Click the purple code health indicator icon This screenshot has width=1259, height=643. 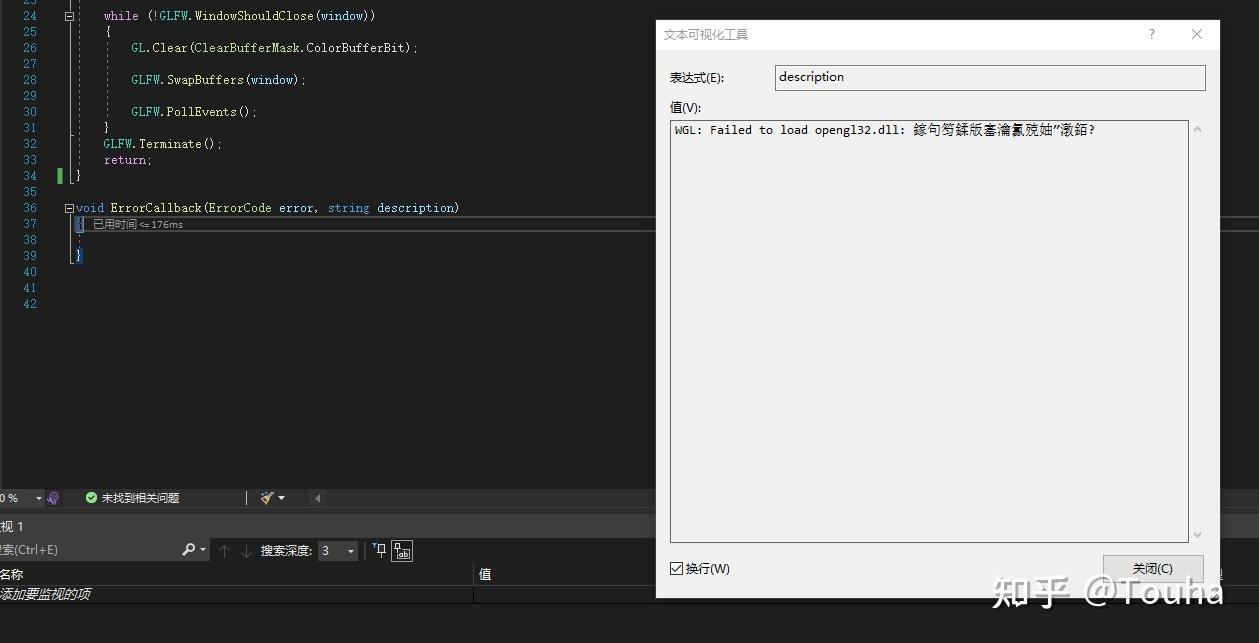[53, 498]
